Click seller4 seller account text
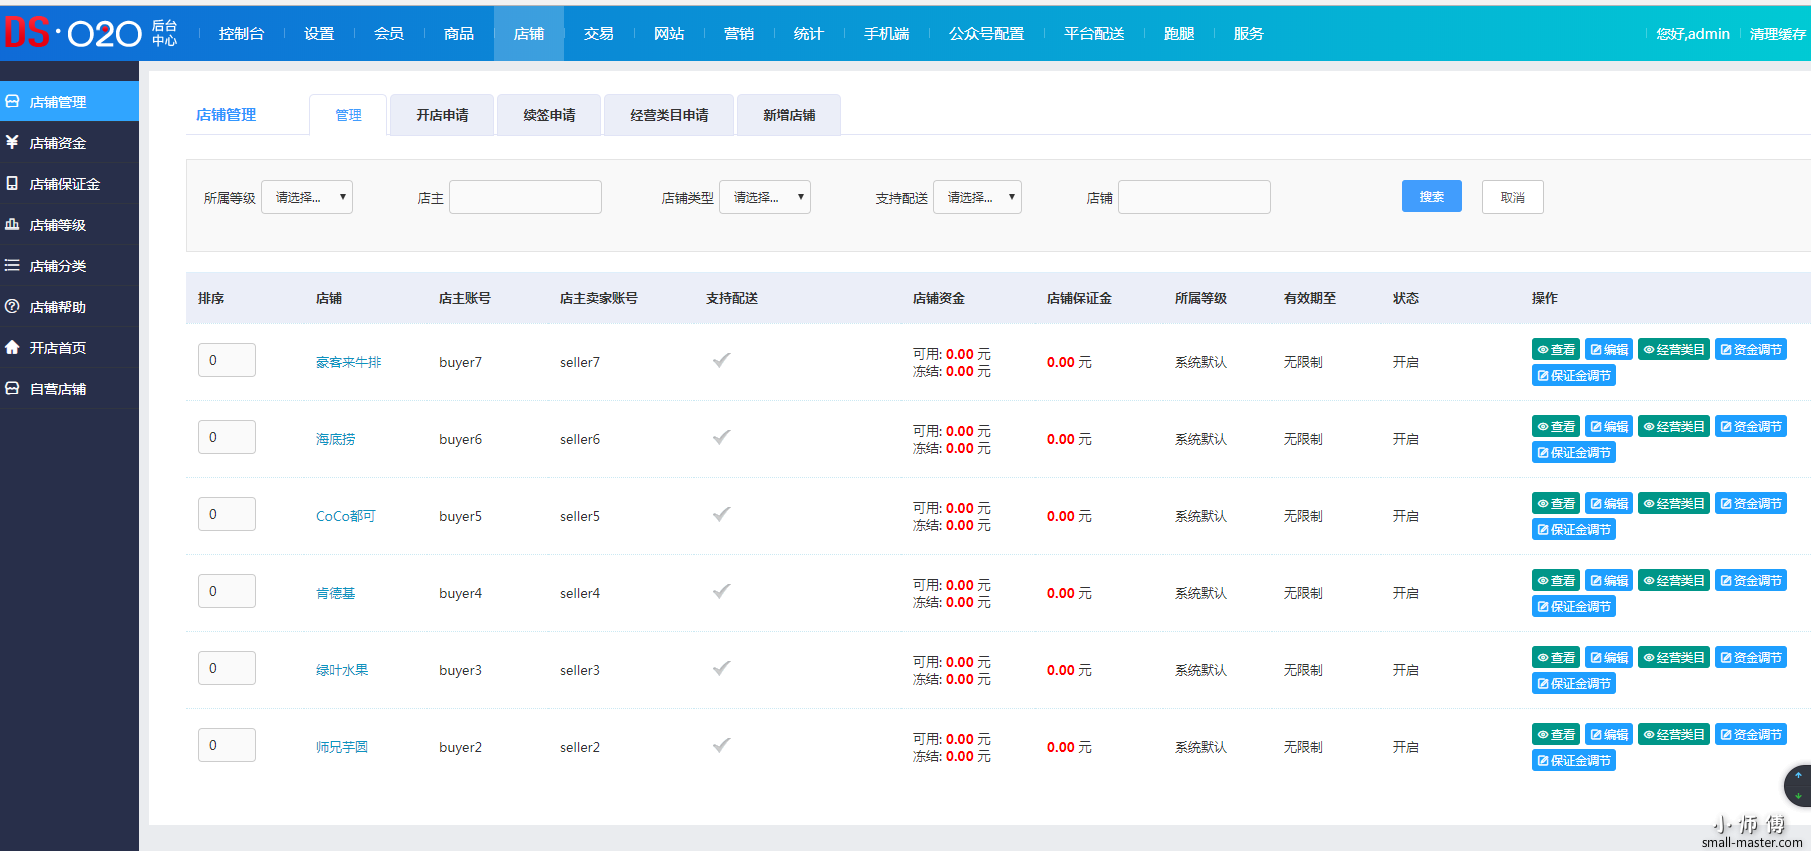This screenshot has height=851, width=1811. [x=580, y=593]
